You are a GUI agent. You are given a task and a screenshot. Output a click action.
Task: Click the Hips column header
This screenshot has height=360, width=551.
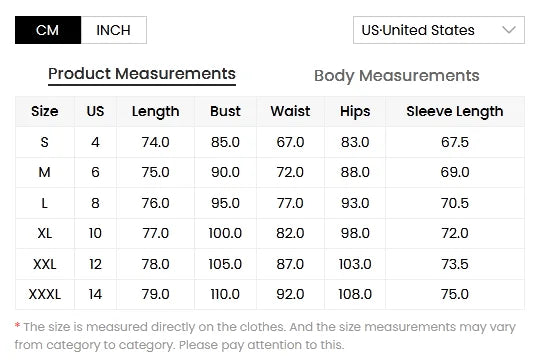click(x=355, y=111)
